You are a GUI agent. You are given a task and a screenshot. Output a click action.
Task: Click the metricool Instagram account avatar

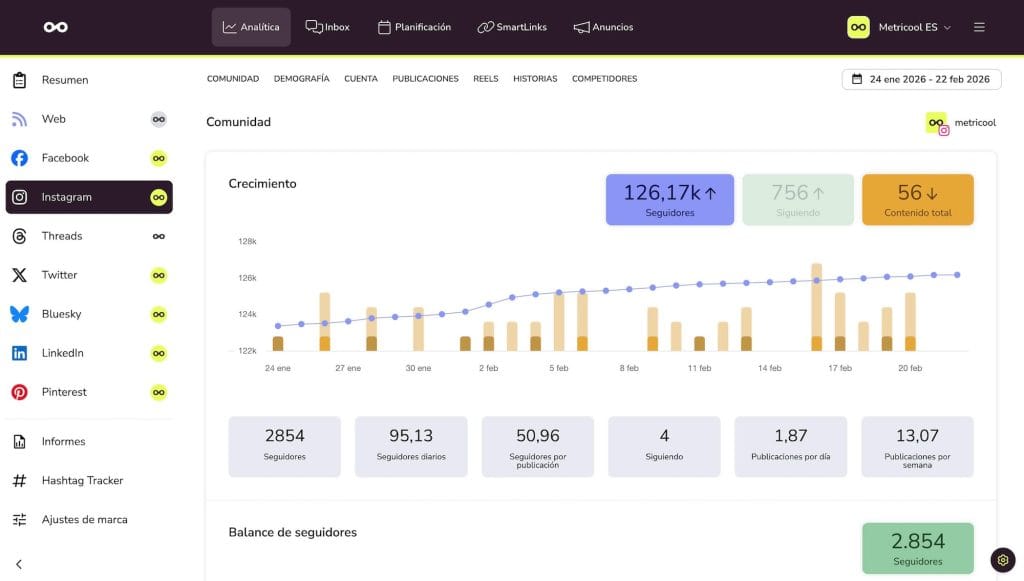tap(937, 123)
